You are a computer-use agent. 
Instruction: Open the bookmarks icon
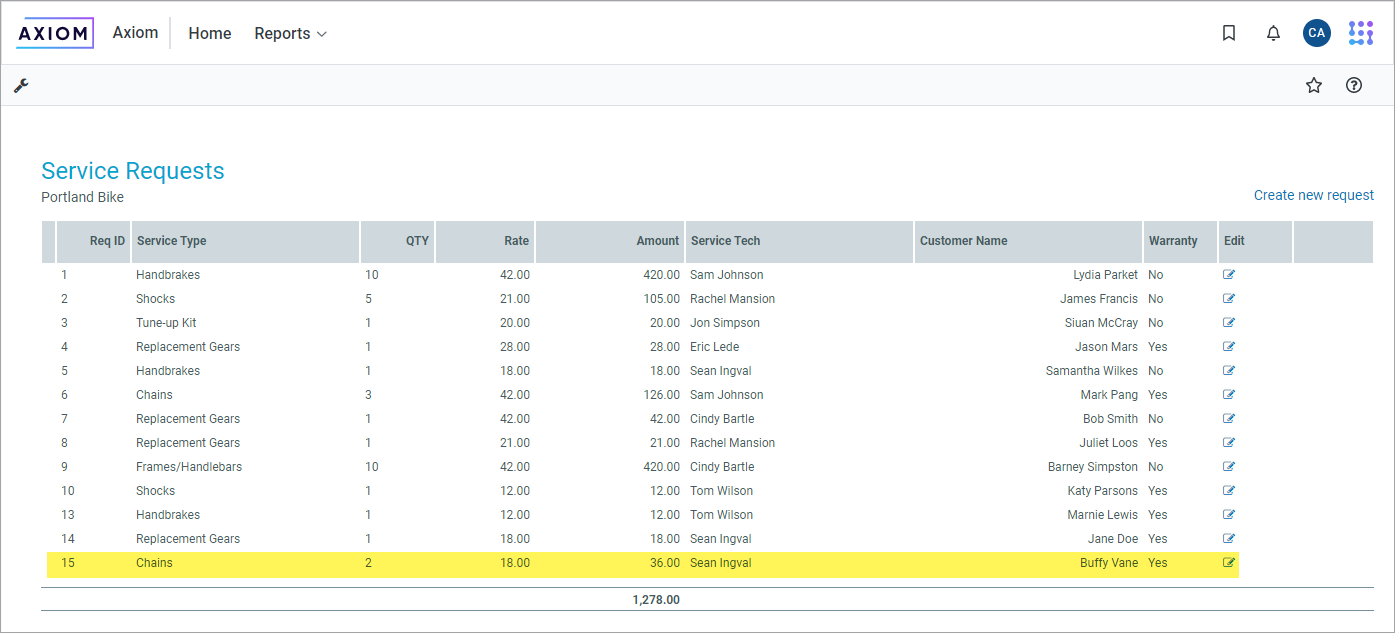click(x=1229, y=33)
